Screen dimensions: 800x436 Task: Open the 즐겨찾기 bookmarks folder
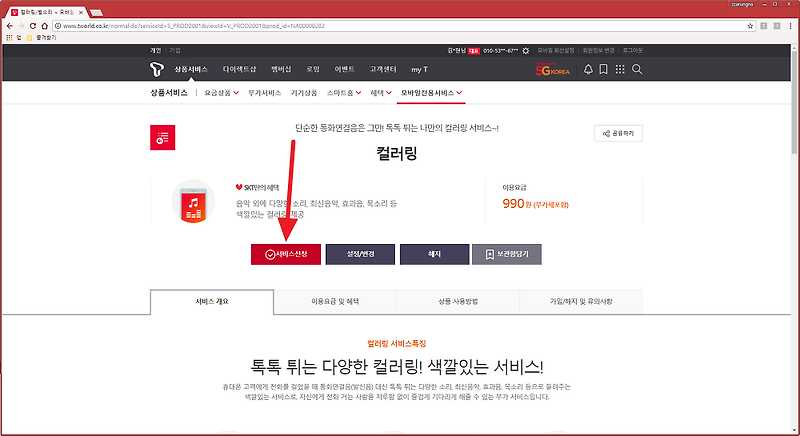pyautogui.click(x=41, y=38)
